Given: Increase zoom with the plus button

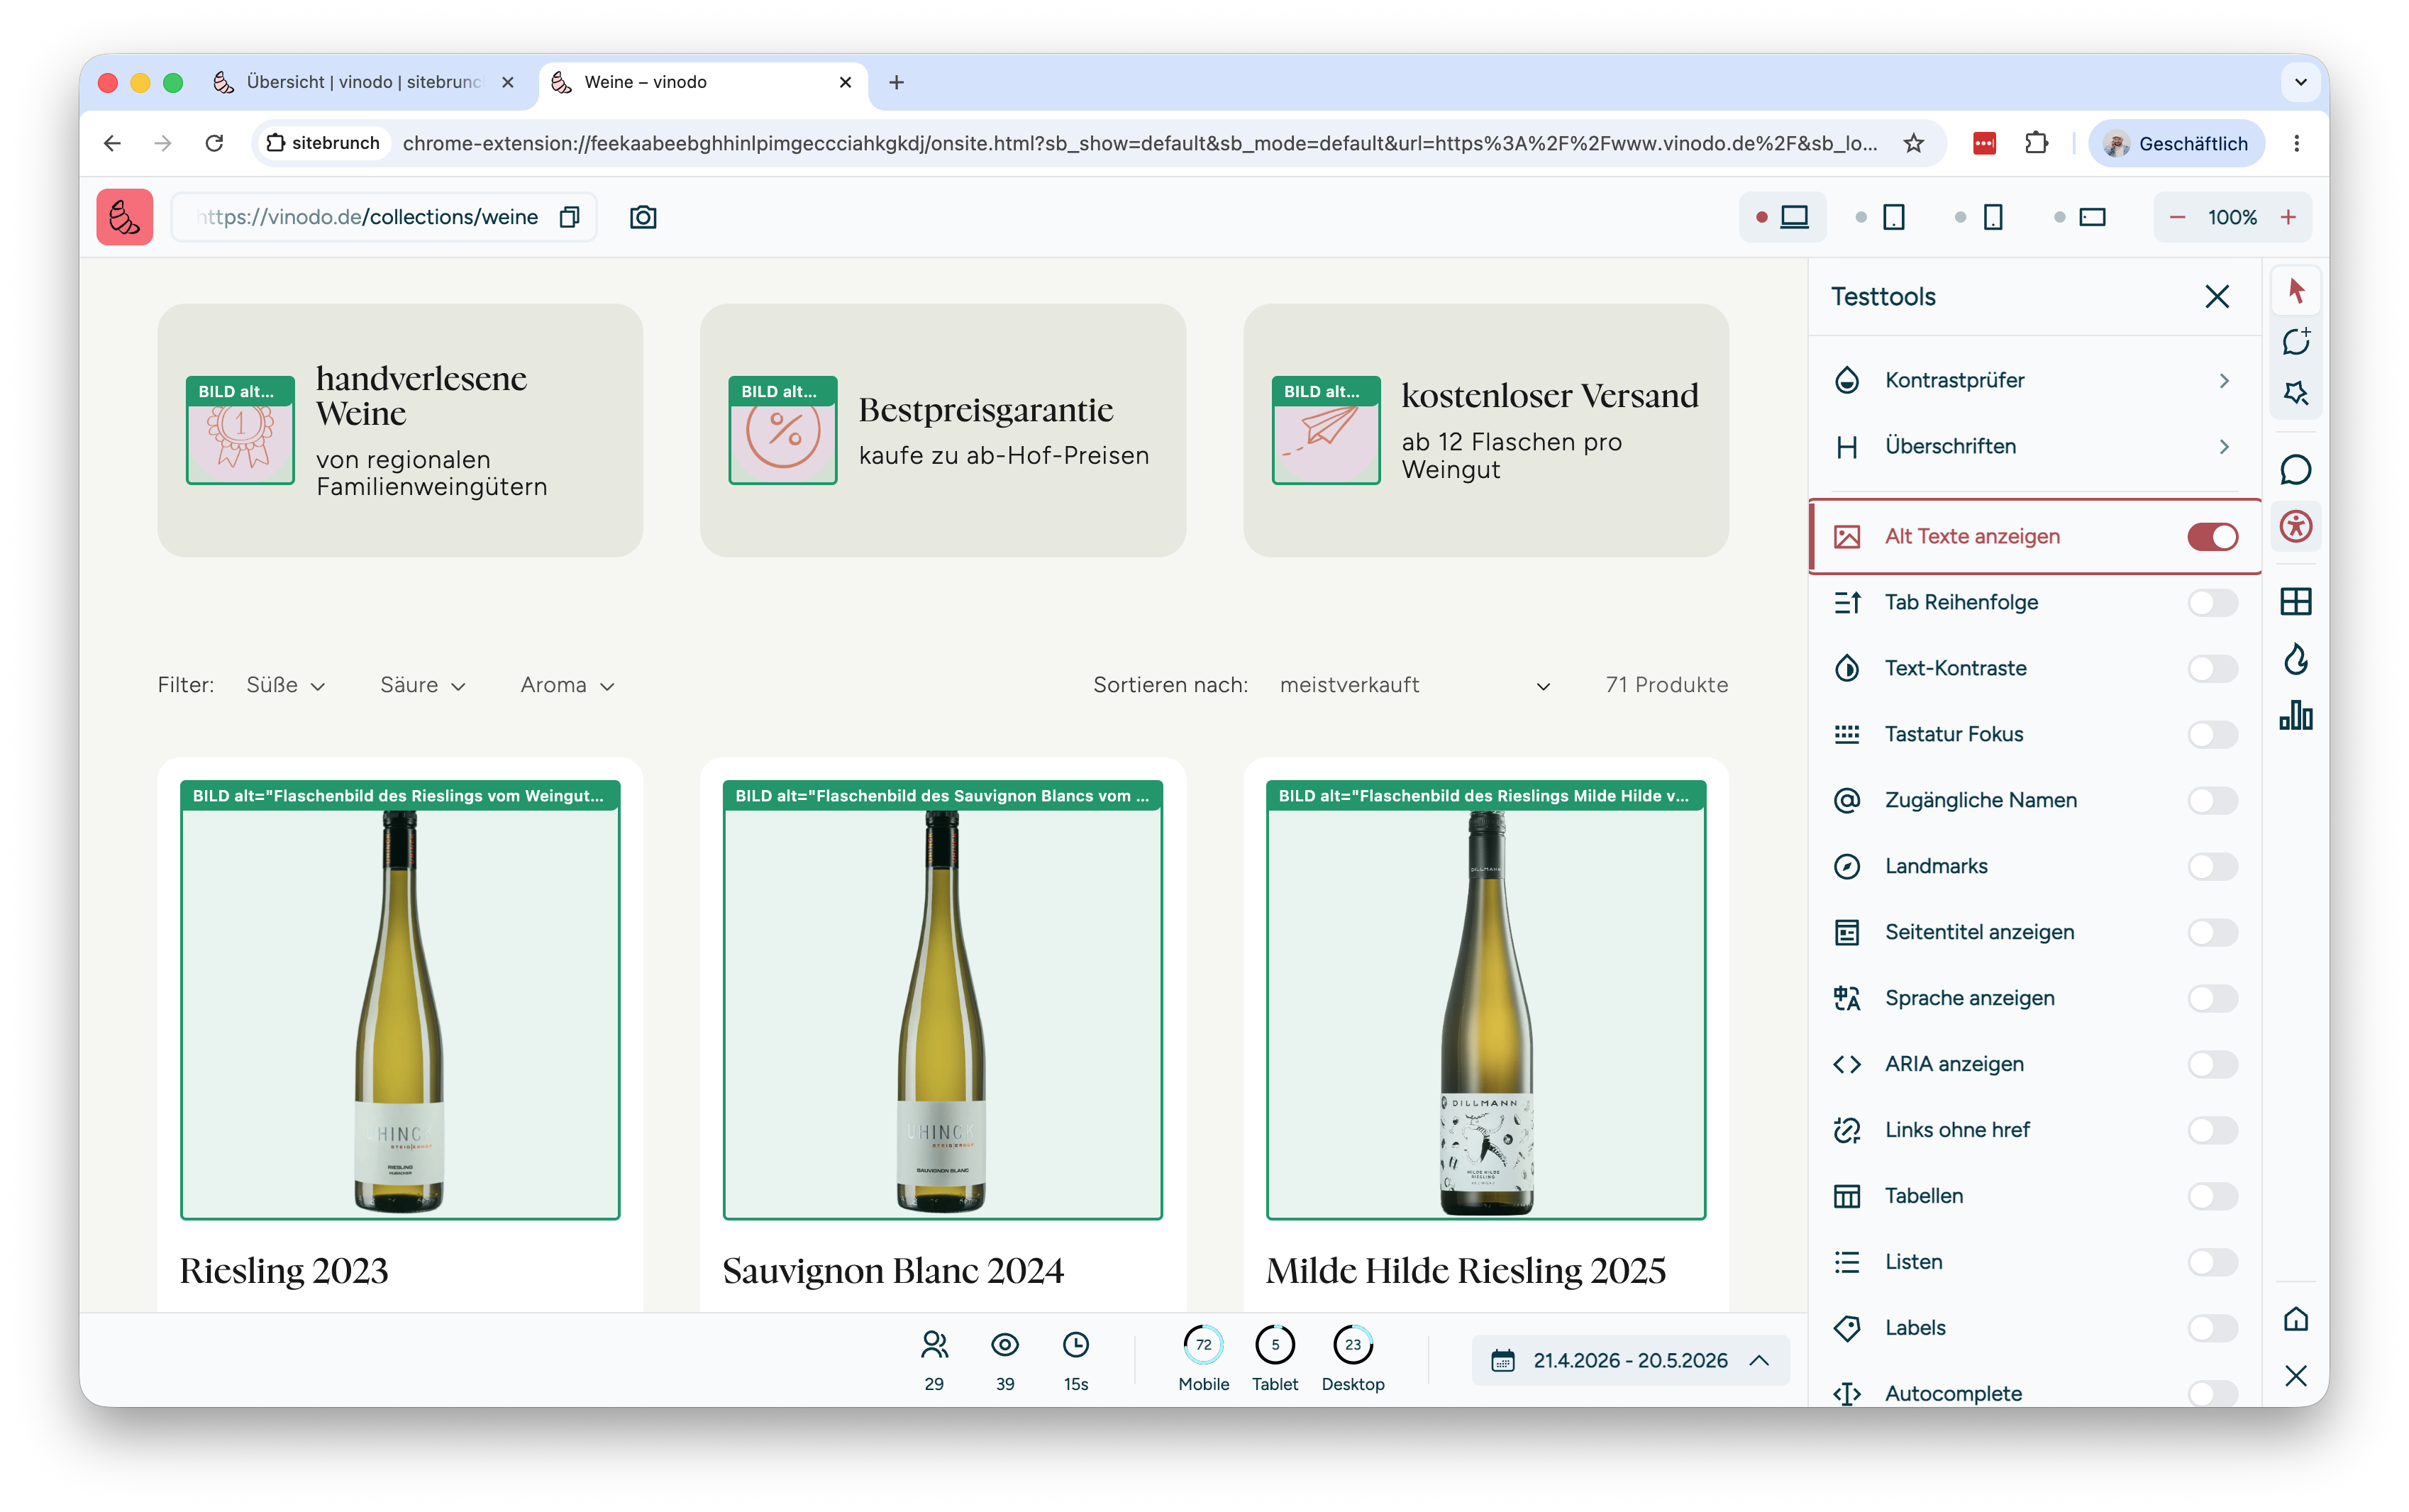Looking at the screenshot, I should pyautogui.click(x=2288, y=217).
